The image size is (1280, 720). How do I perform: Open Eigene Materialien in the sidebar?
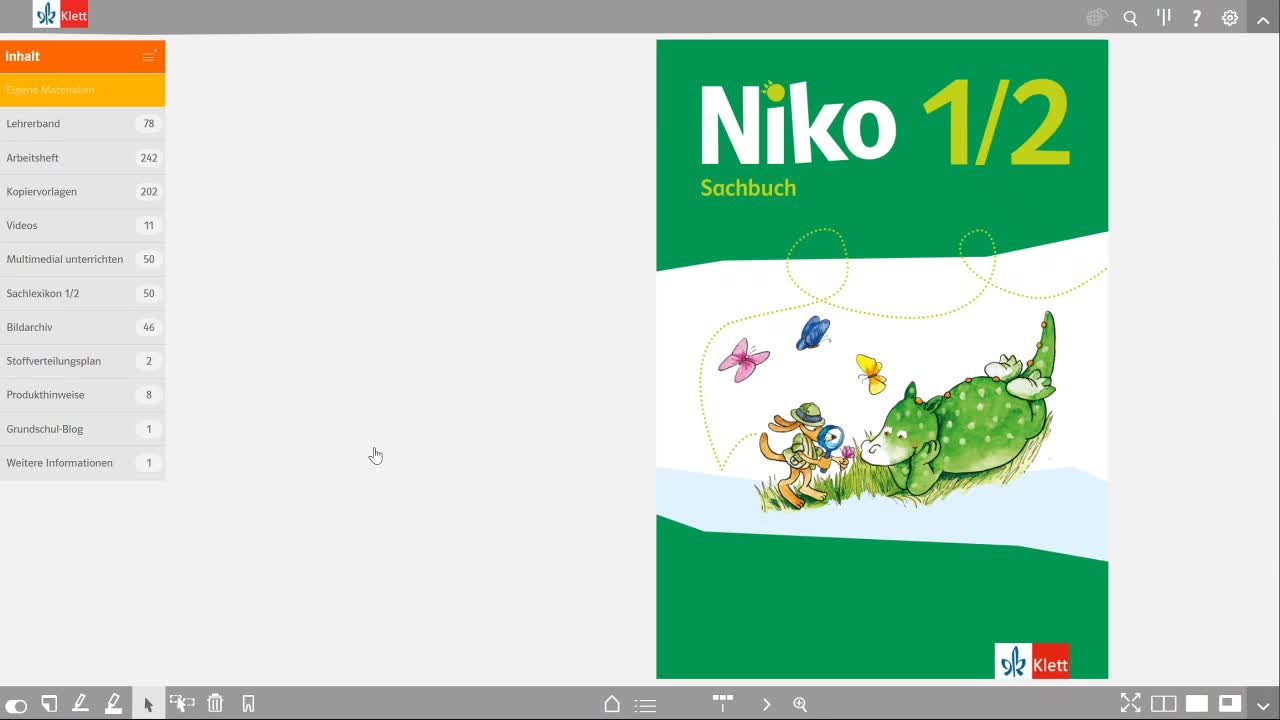(82, 90)
